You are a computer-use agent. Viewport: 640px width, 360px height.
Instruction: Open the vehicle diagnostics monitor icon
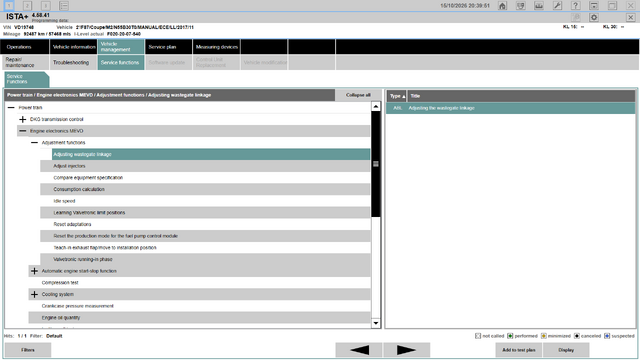(x=520, y=6)
